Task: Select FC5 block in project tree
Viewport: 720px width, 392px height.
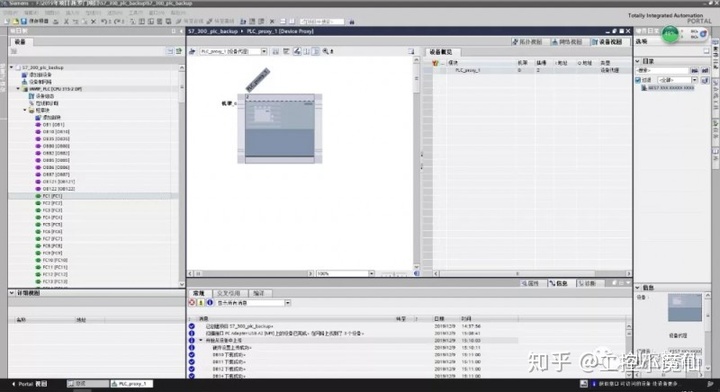Action: tap(52, 224)
